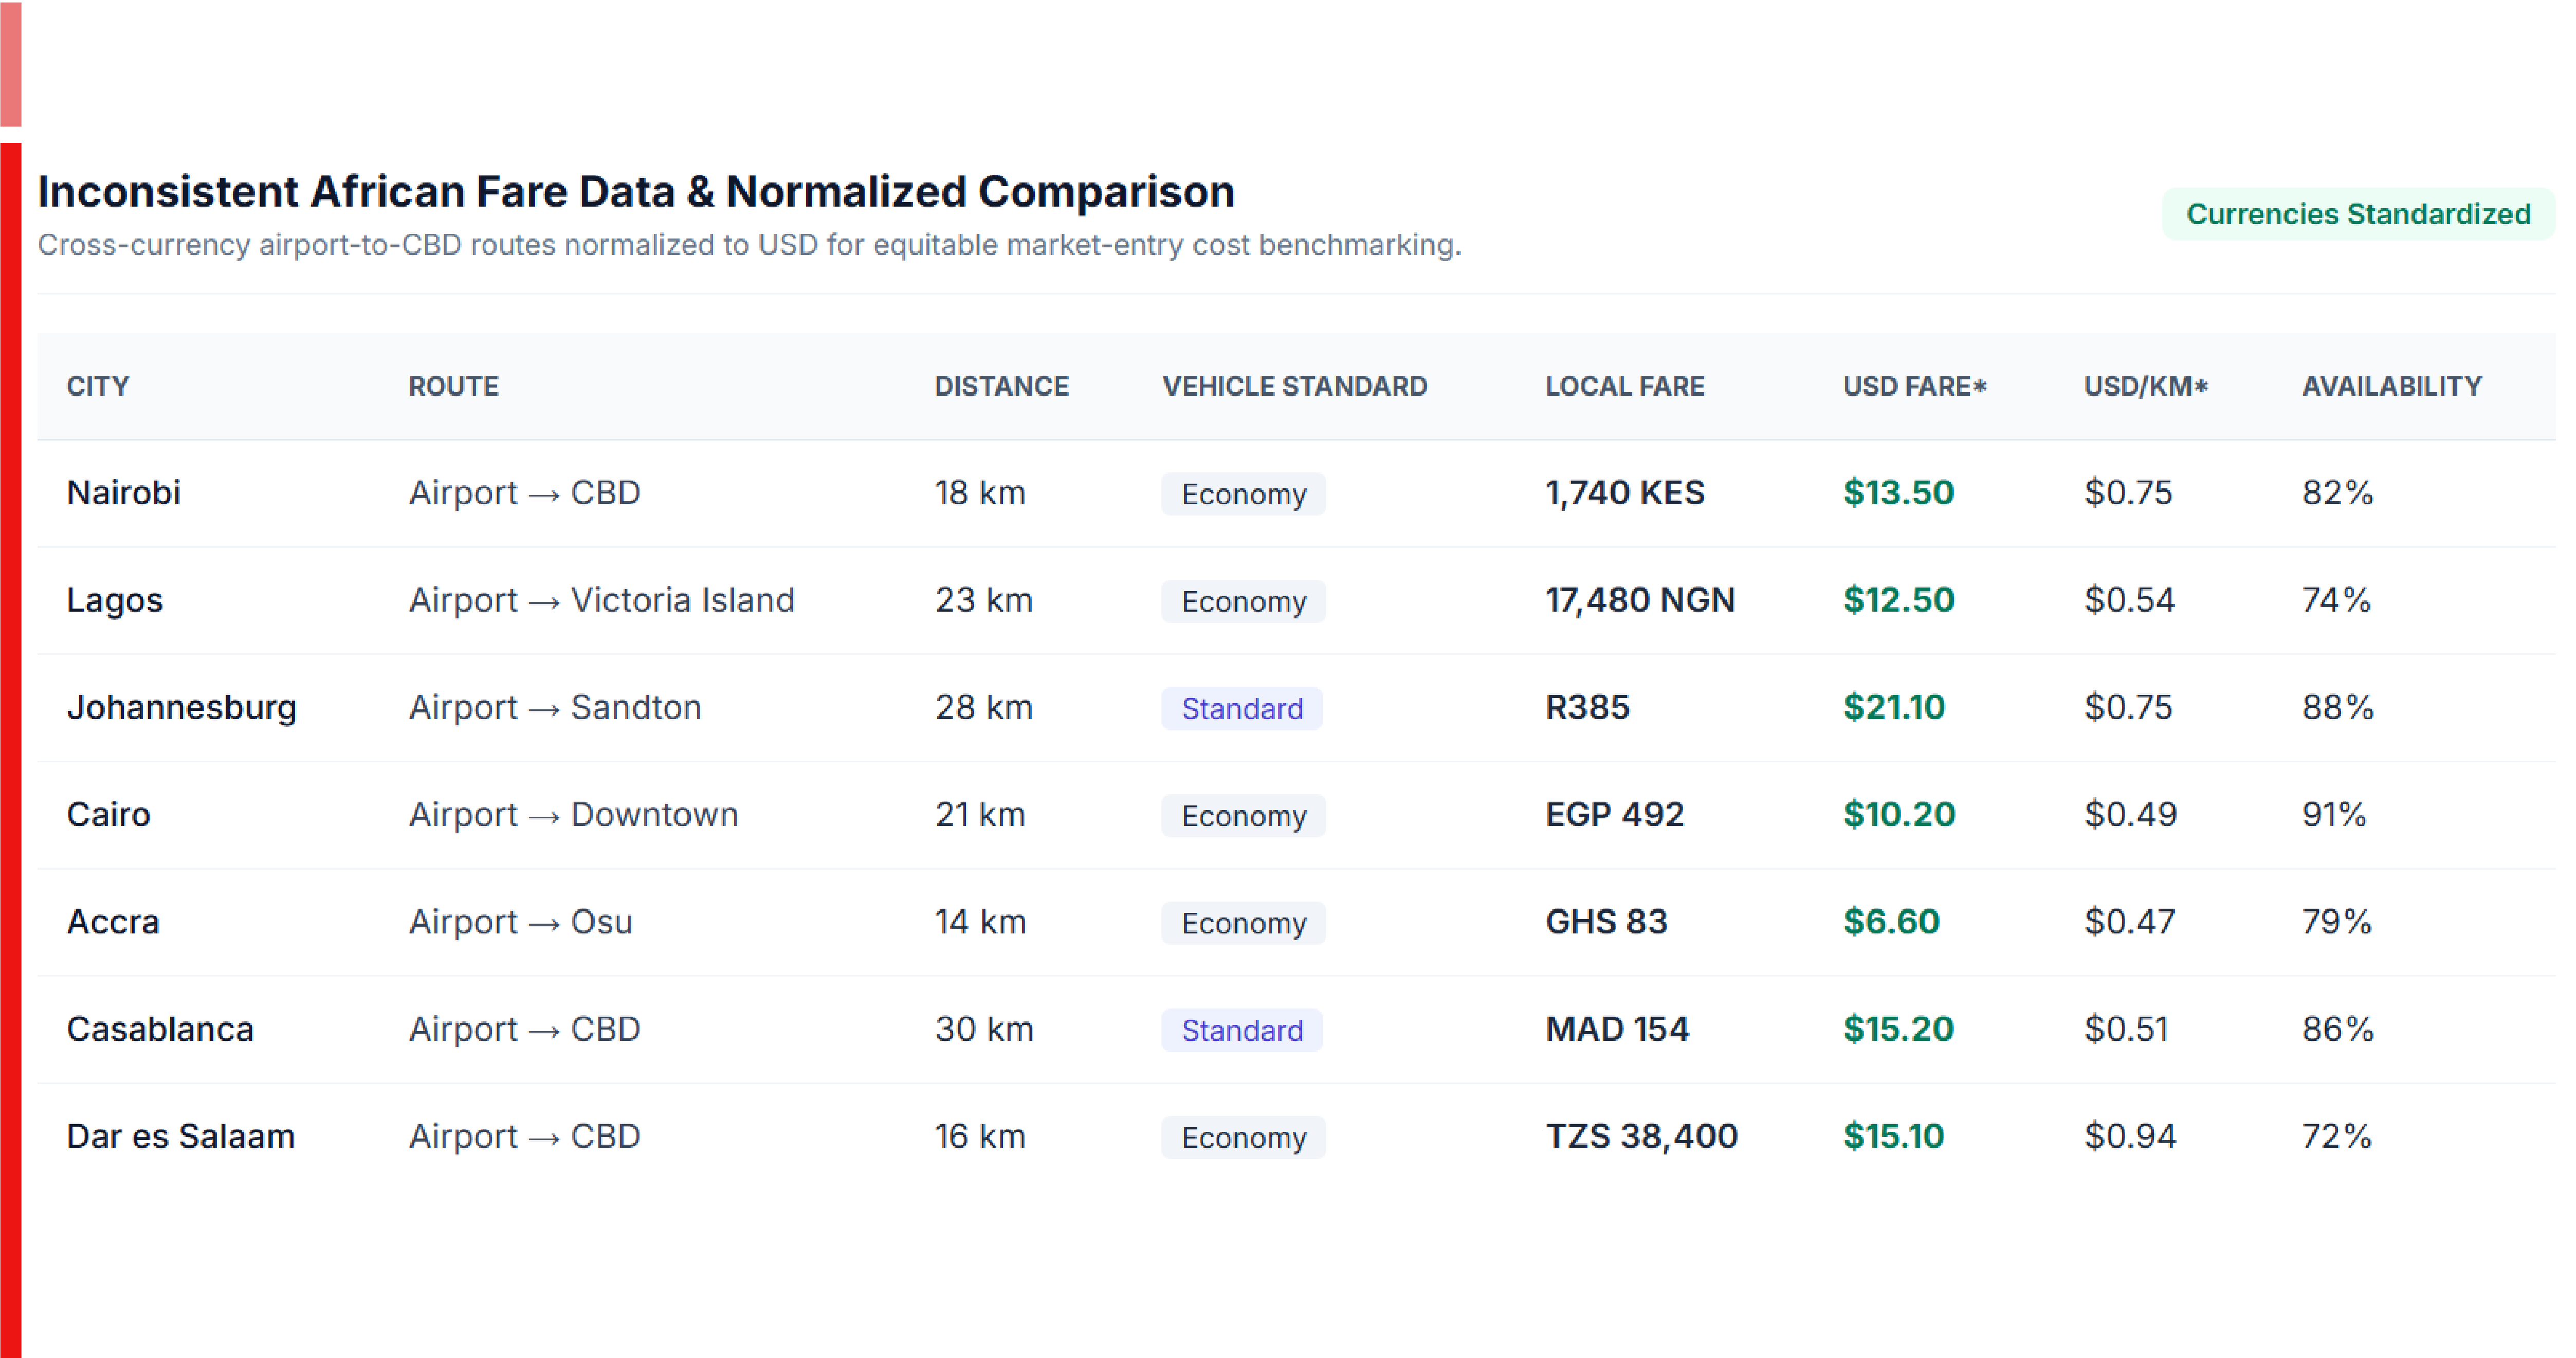The width and height of the screenshot is (2576, 1358).
Task: Click the ROUTE column header
Action: coord(453,386)
